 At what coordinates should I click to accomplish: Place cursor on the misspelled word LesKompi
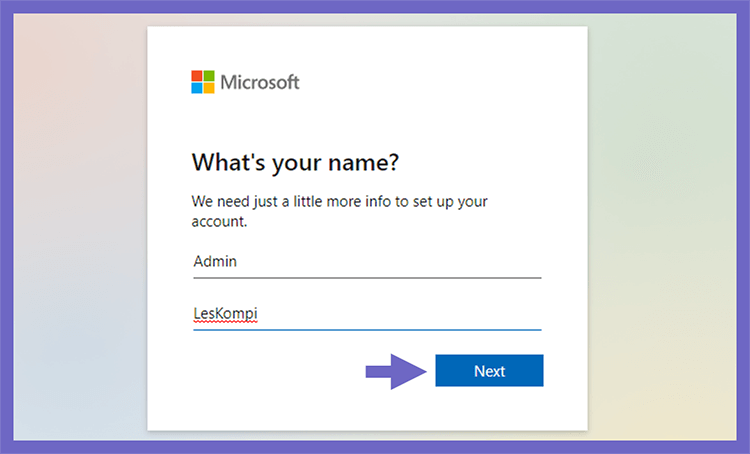(225, 314)
